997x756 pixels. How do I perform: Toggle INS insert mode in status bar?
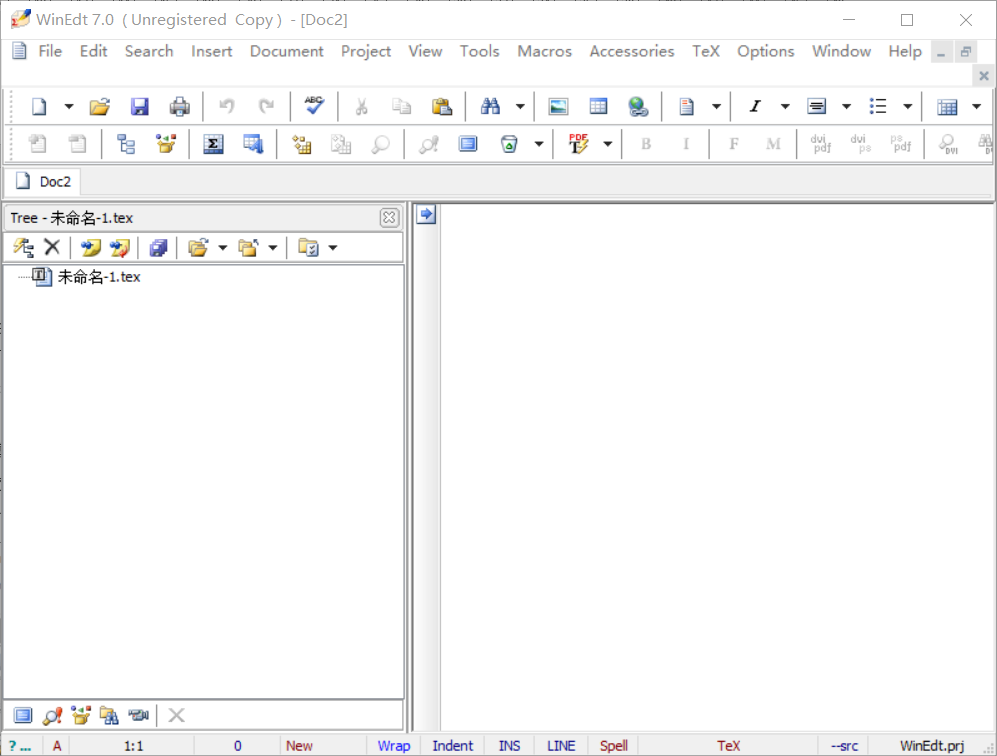(x=509, y=745)
